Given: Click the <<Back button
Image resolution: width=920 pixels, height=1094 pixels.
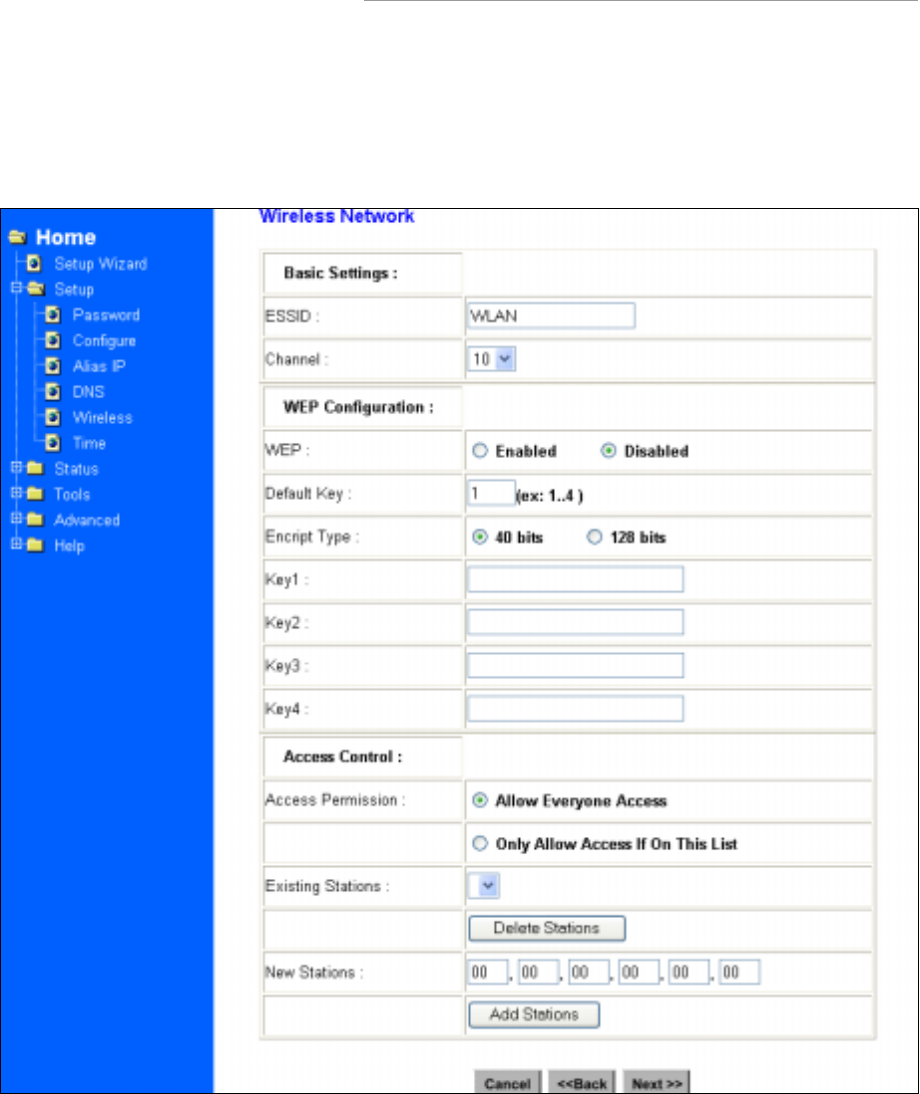Looking at the screenshot, I should 582,1082.
